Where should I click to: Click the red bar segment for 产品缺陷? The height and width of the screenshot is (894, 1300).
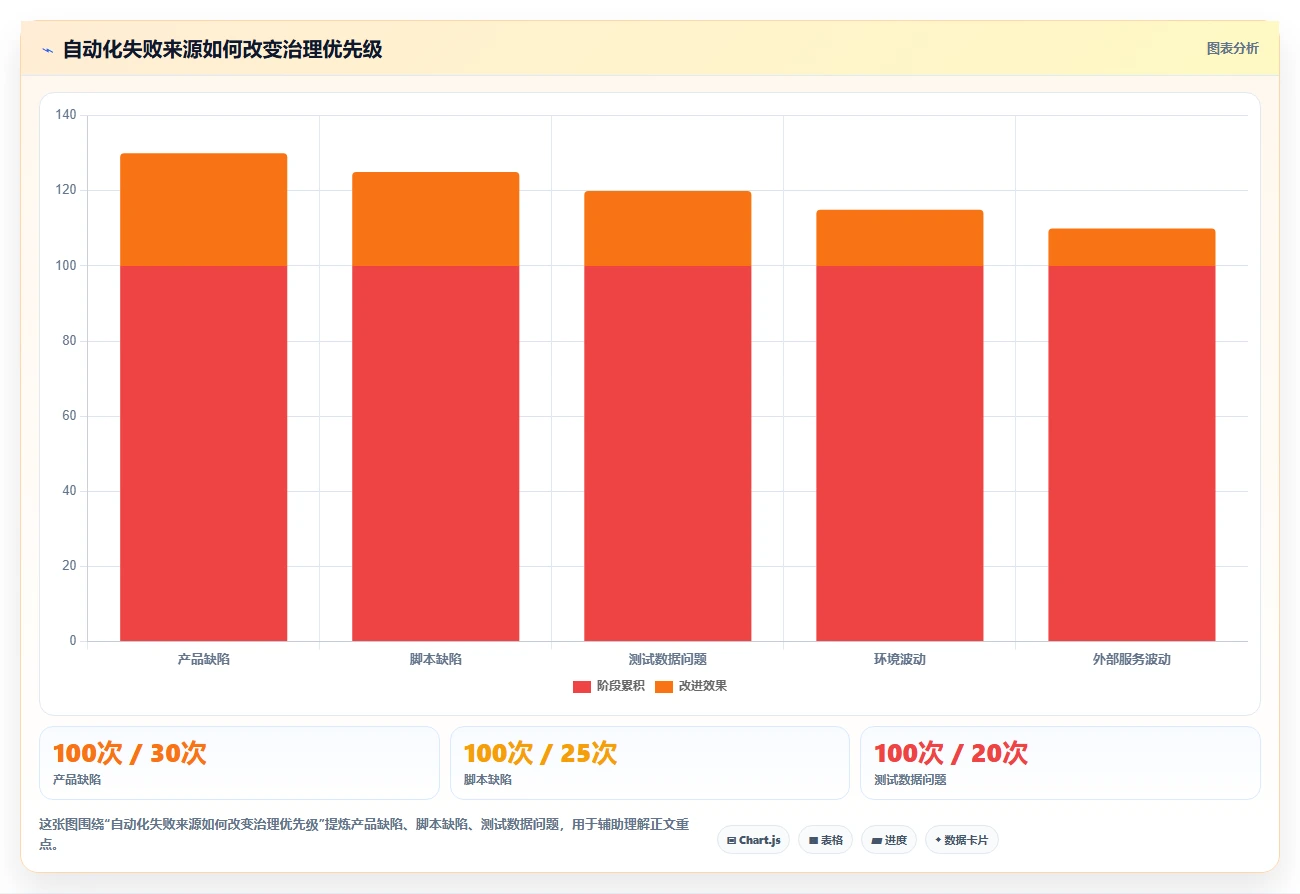tap(204, 453)
